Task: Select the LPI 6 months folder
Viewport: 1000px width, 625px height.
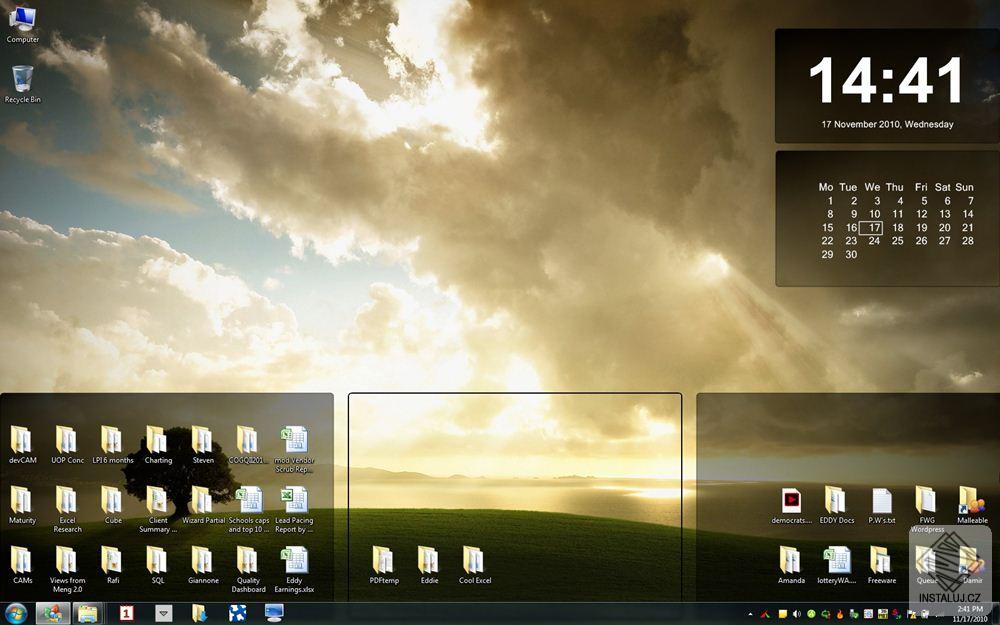Action: click(112, 445)
